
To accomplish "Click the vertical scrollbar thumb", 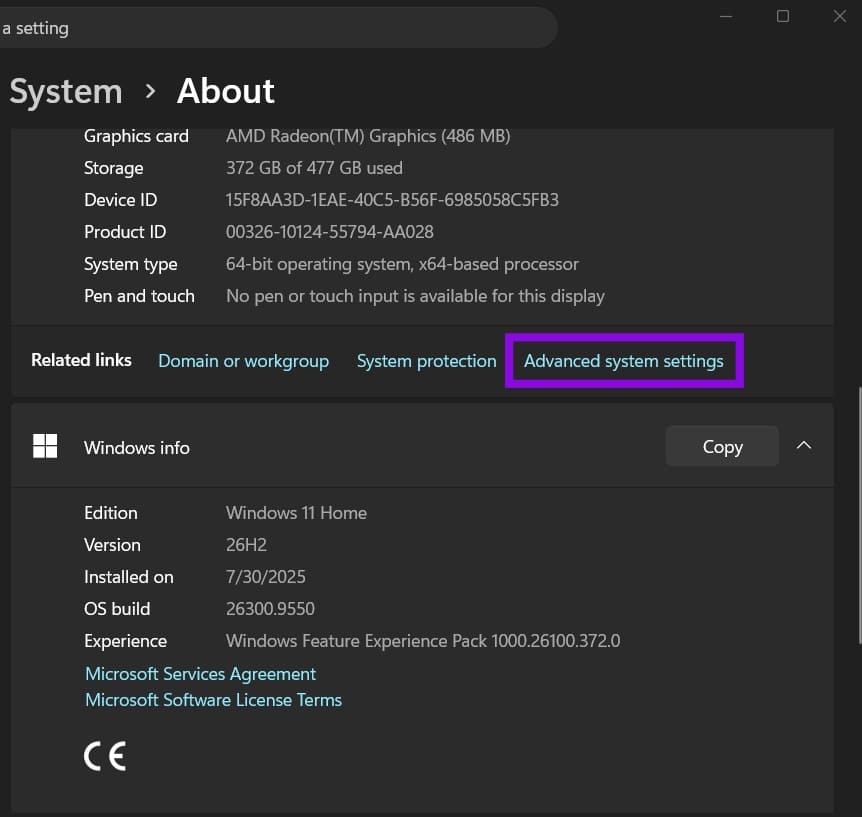I will click(x=859, y=515).
